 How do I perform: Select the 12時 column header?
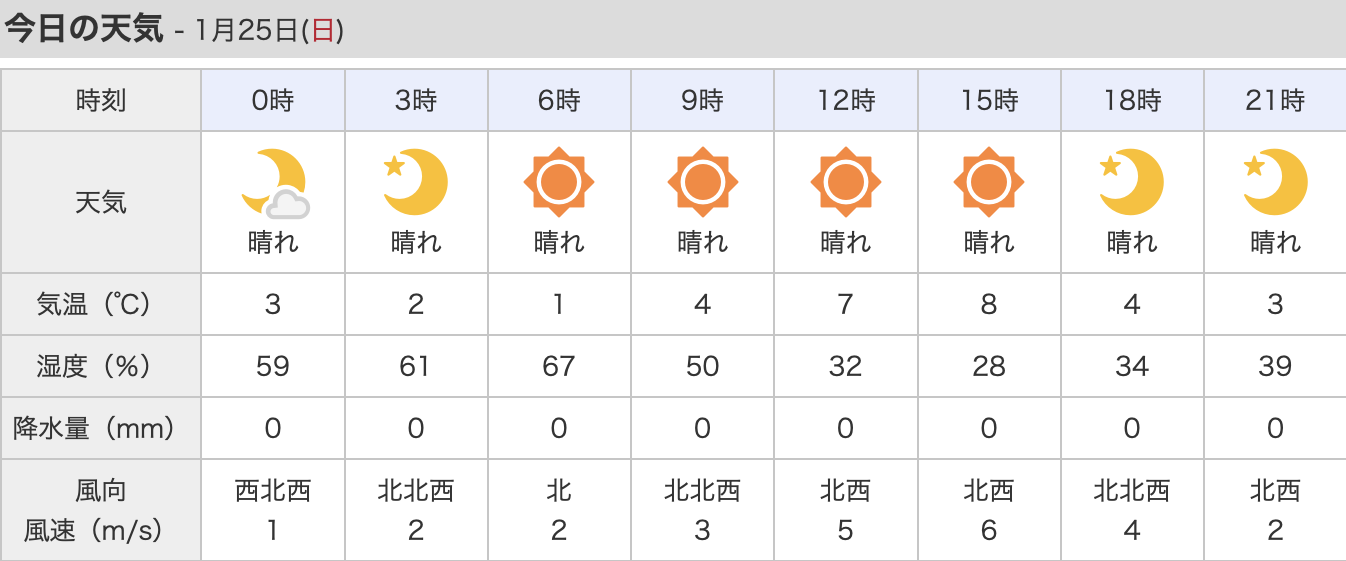(x=846, y=101)
